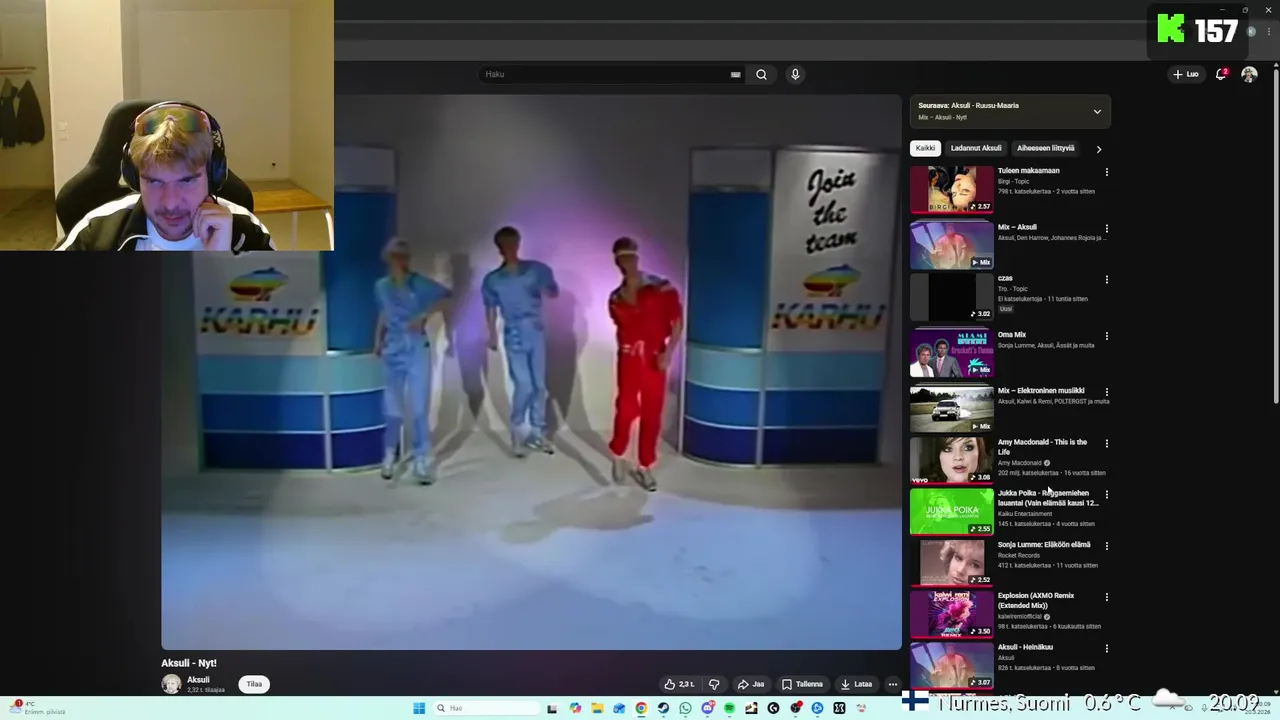Click the Lataa download button

856,684
